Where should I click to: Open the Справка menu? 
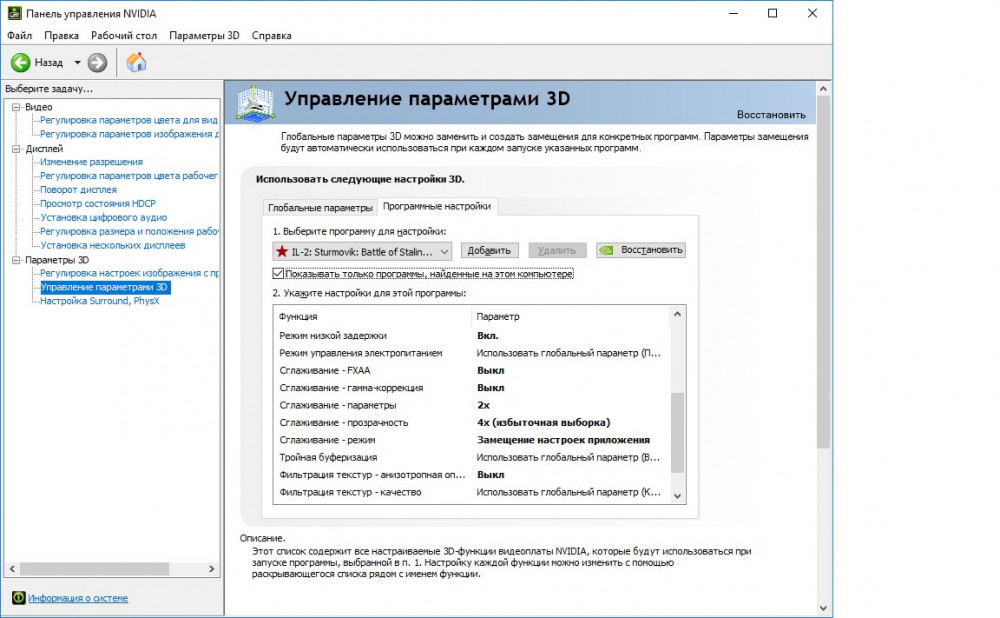[271, 36]
